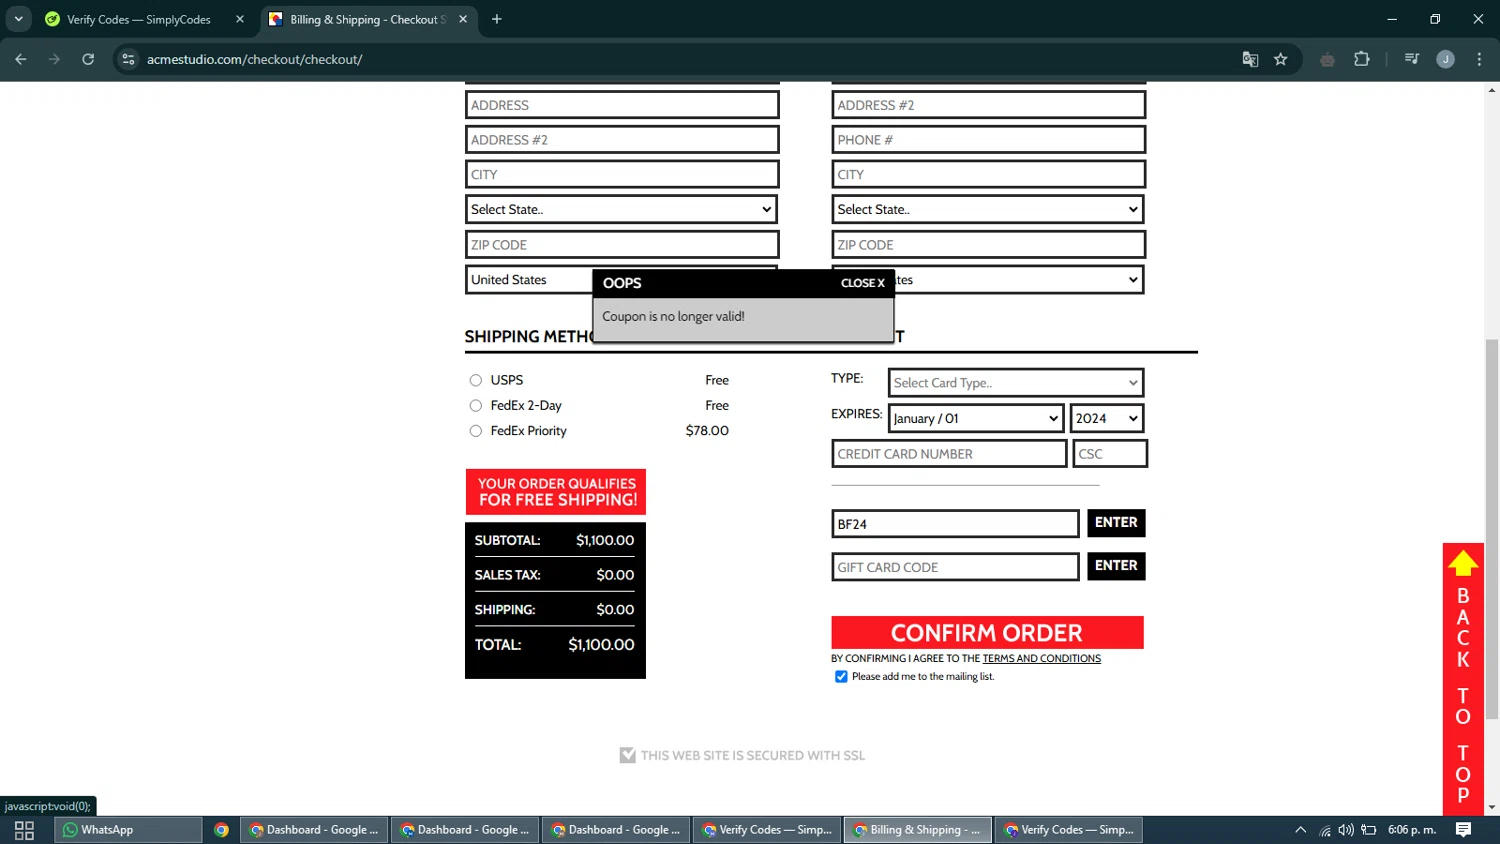Viewport: 1500px width, 844px height.
Task: Open site information icon in address bar
Action: tap(128, 59)
